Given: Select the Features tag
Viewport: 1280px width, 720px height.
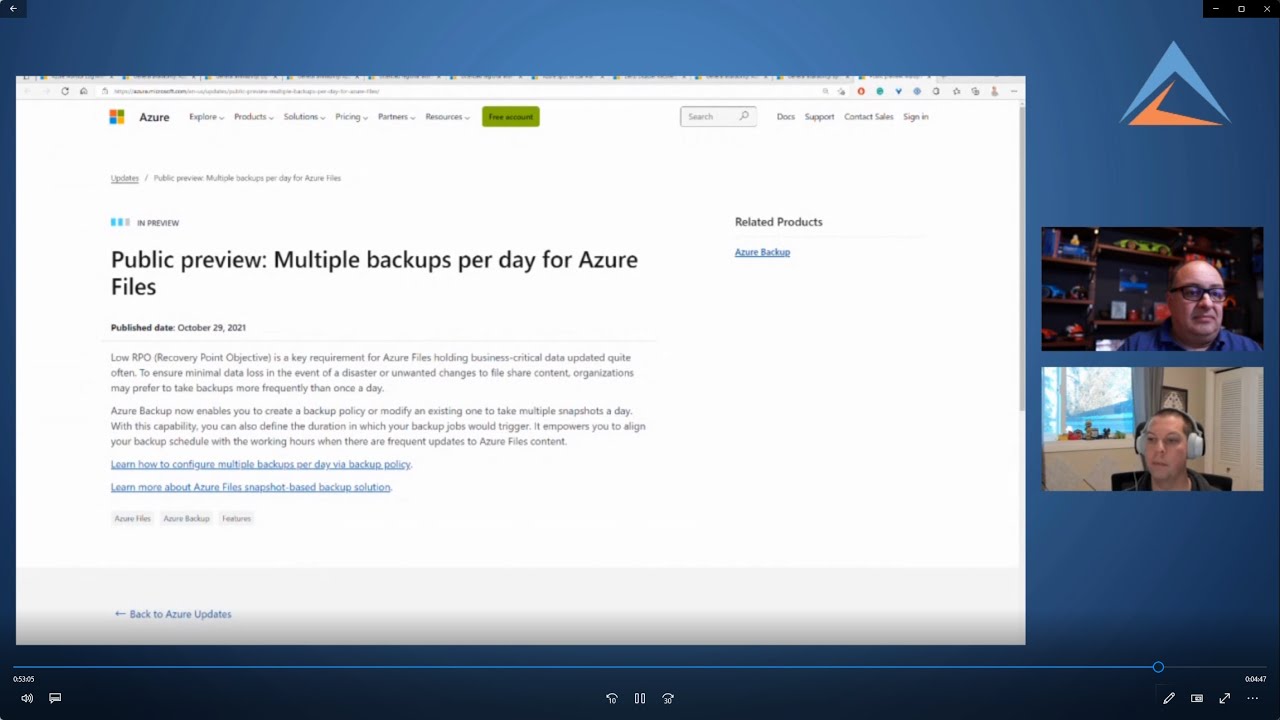Looking at the screenshot, I should click(236, 518).
